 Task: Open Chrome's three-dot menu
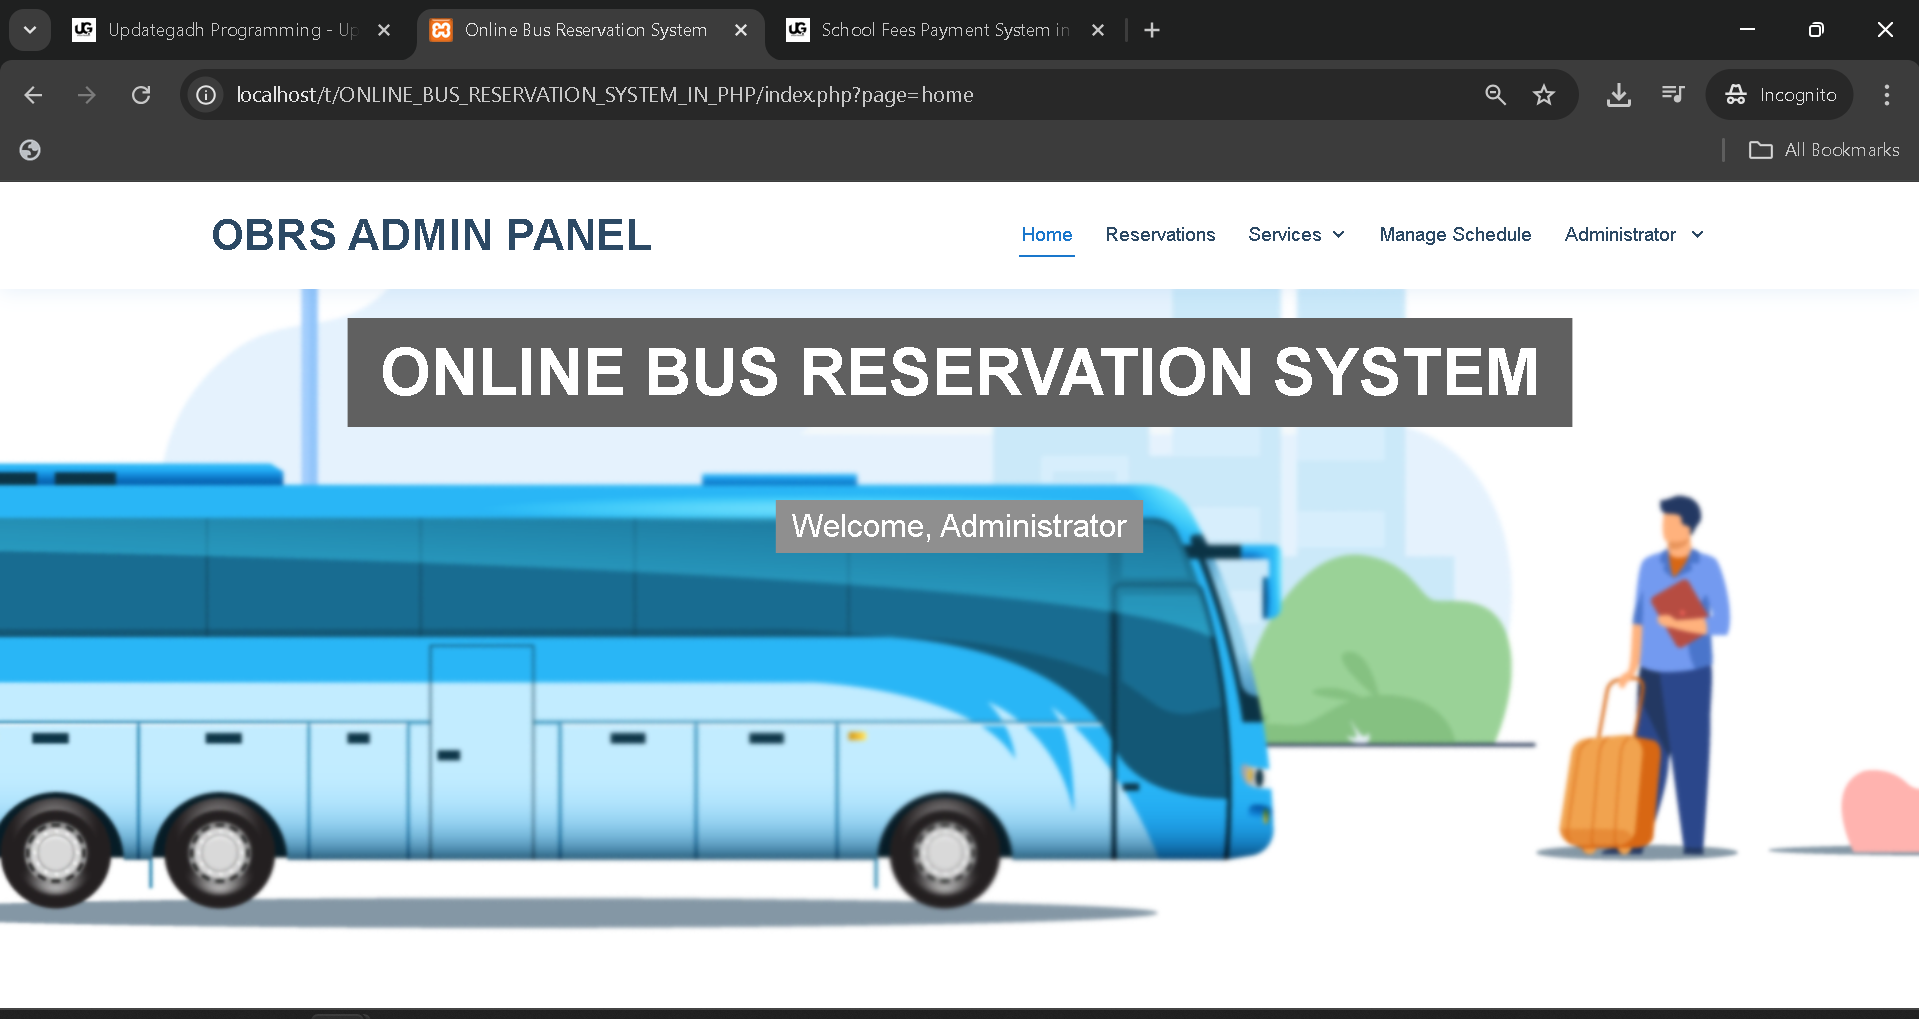(1886, 95)
